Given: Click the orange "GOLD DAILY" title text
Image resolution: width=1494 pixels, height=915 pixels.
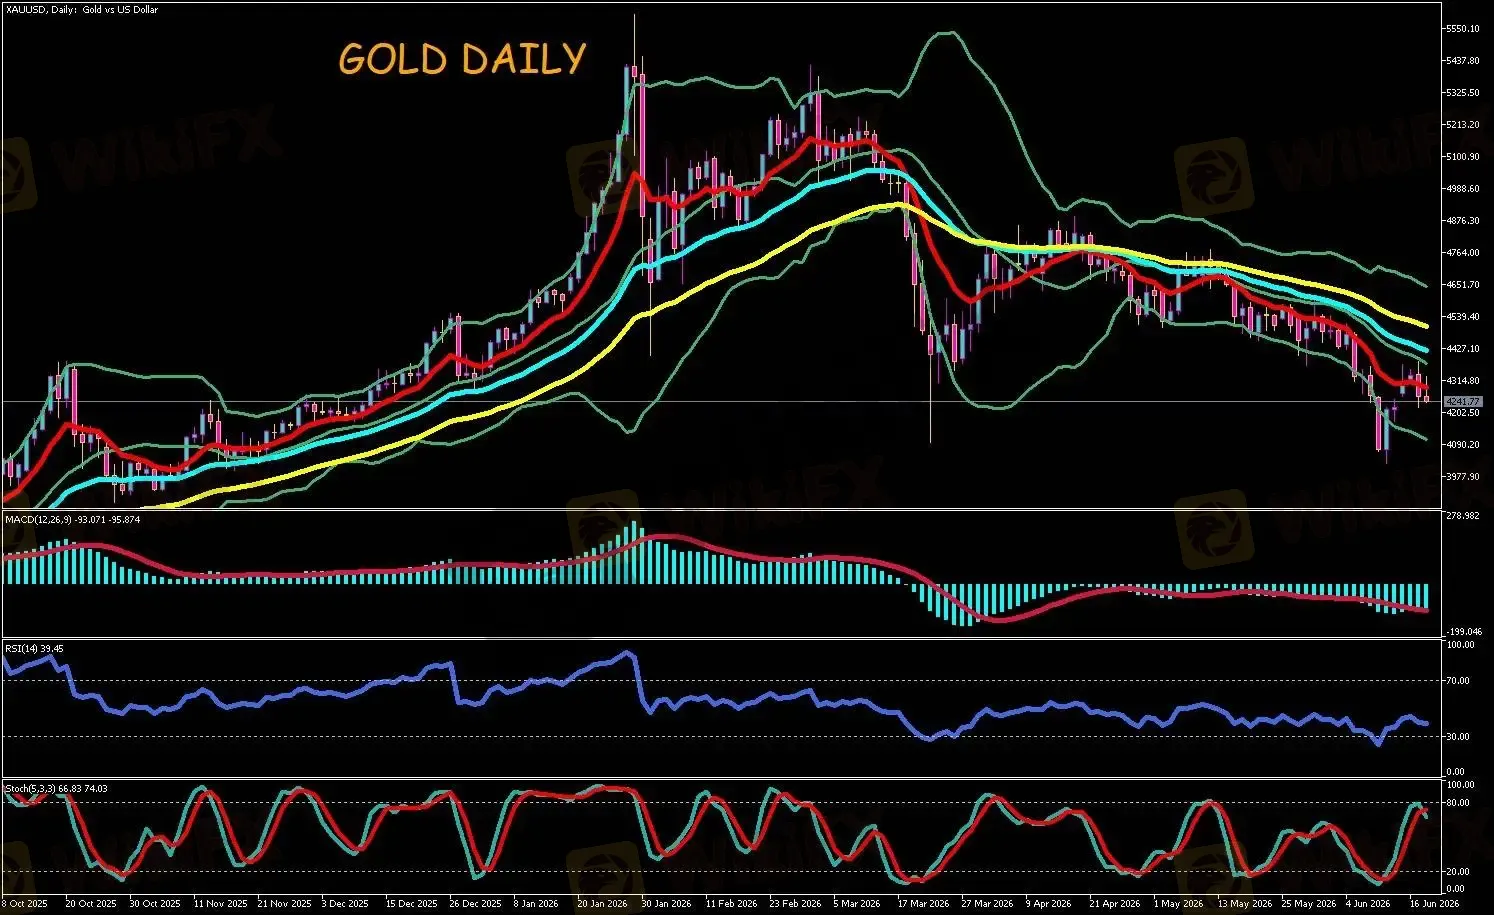Looking at the screenshot, I should 462,59.
